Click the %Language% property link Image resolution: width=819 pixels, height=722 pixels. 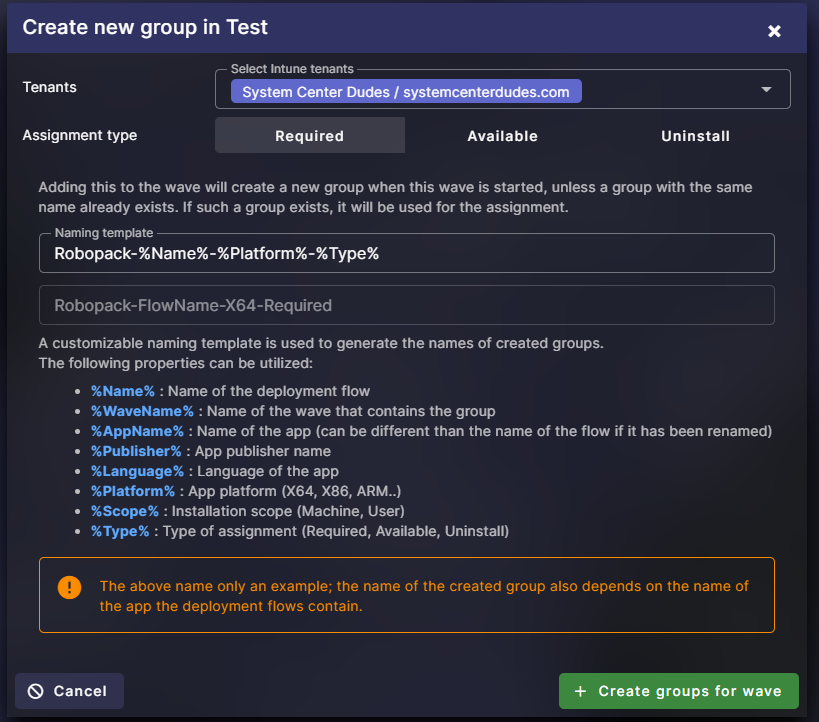click(135, 471)
